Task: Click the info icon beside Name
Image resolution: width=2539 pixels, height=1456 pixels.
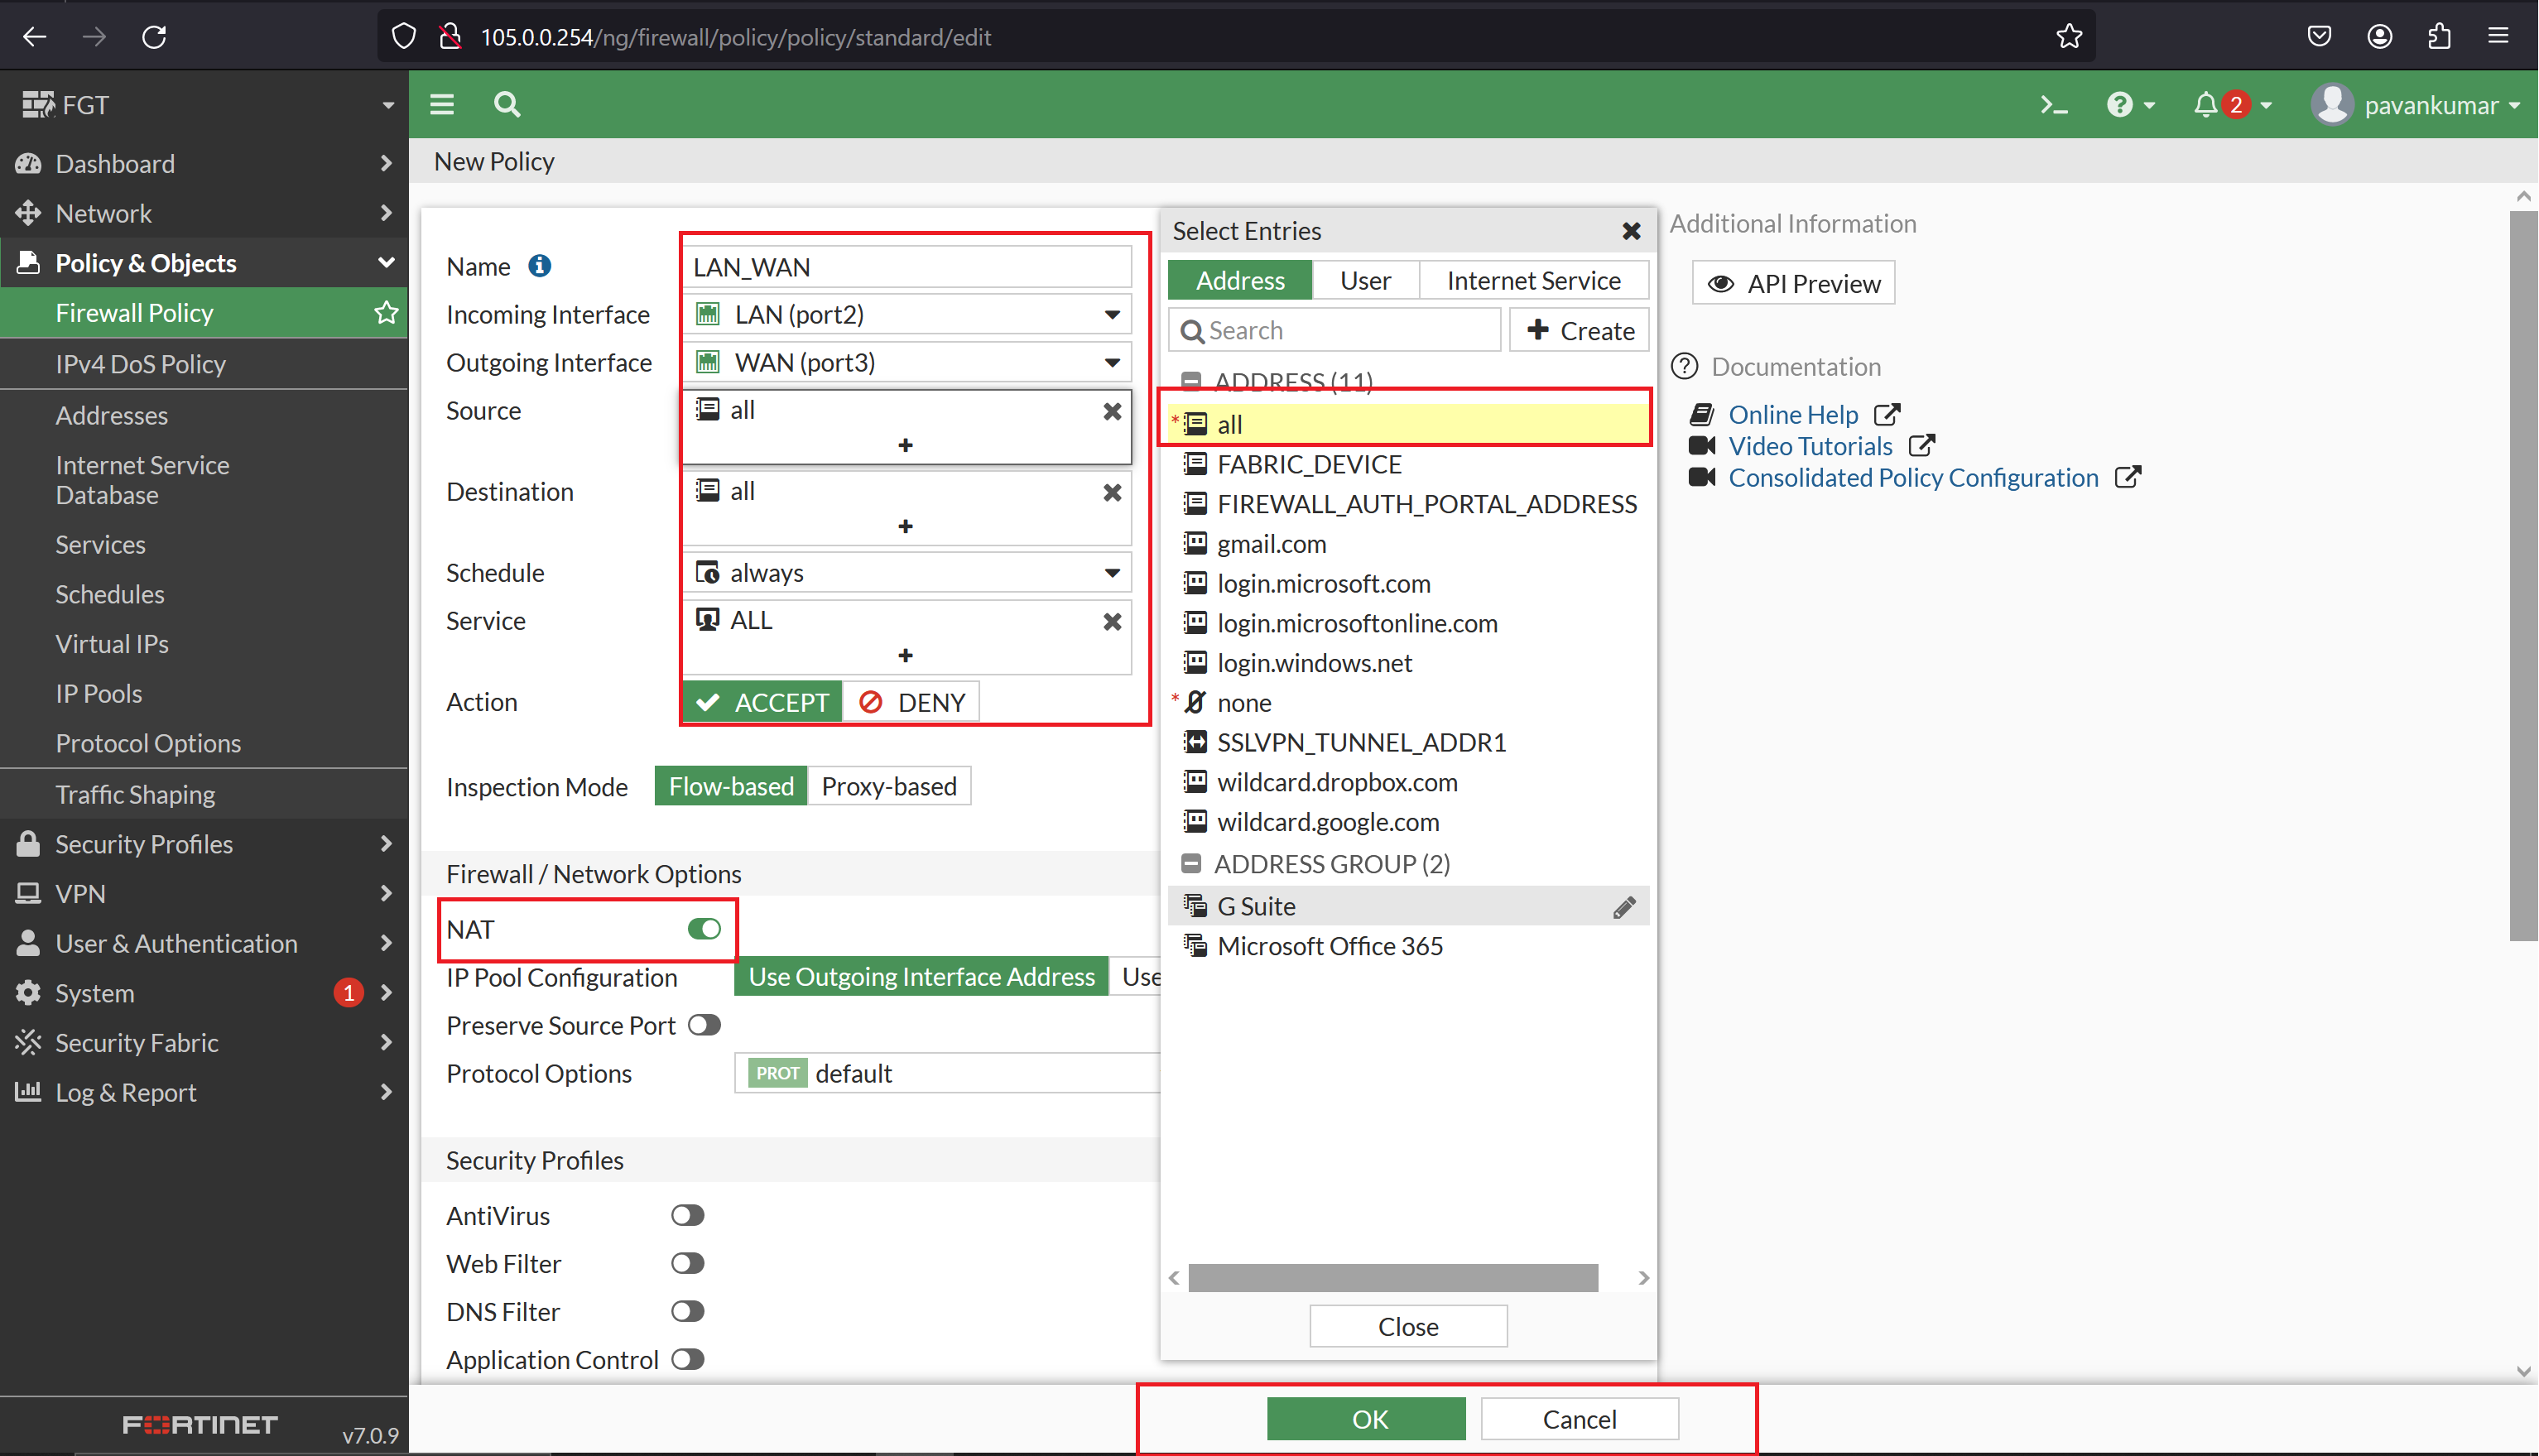Action: coord(540,266)
